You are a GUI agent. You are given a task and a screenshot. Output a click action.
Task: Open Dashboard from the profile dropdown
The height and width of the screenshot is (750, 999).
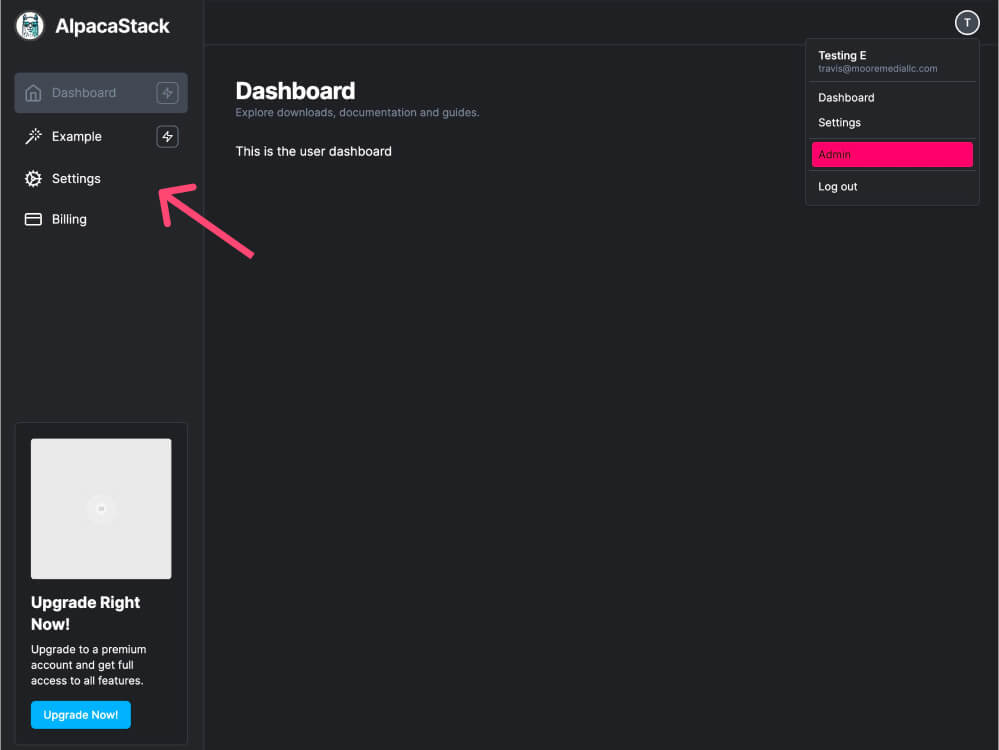click(x=845, y=97)
